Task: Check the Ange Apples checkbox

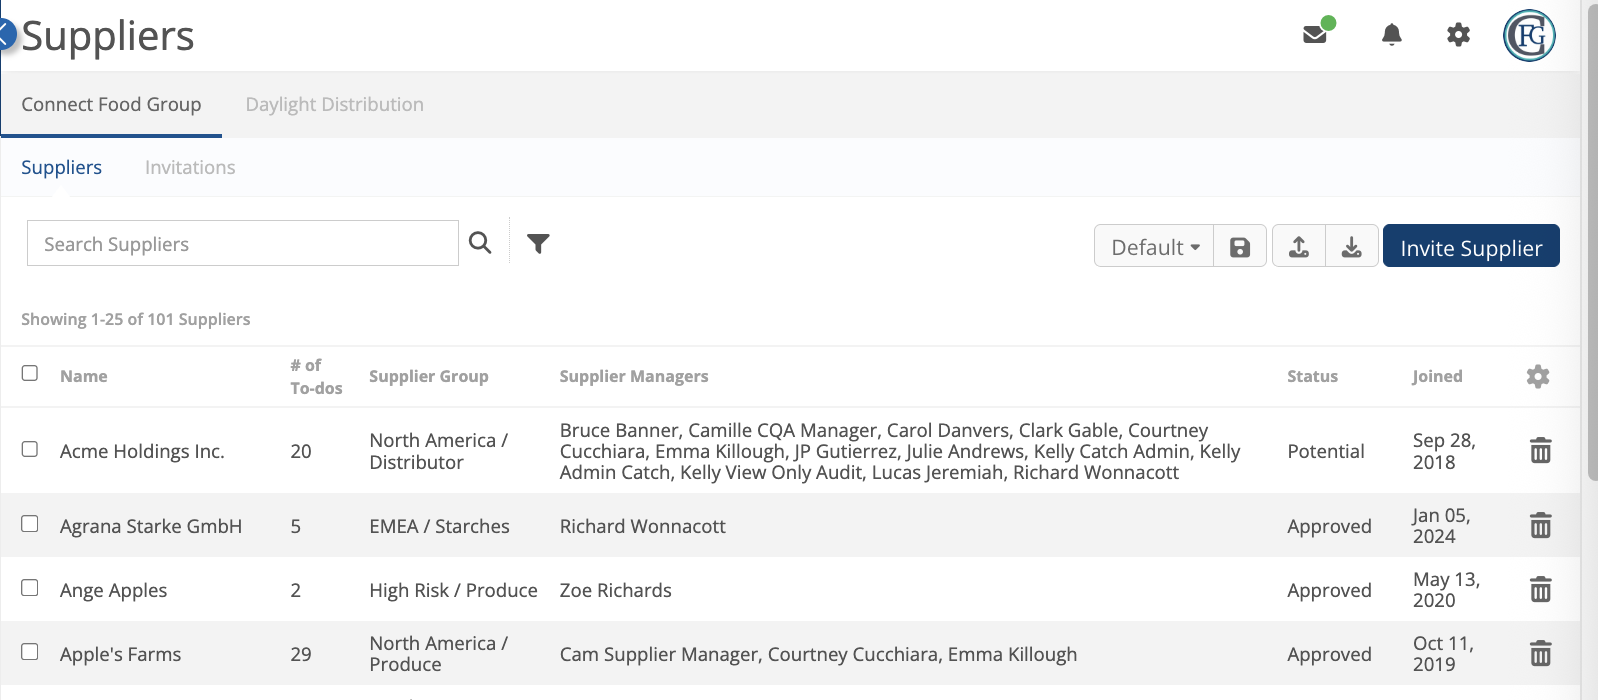Action: (x=30, y=587)
